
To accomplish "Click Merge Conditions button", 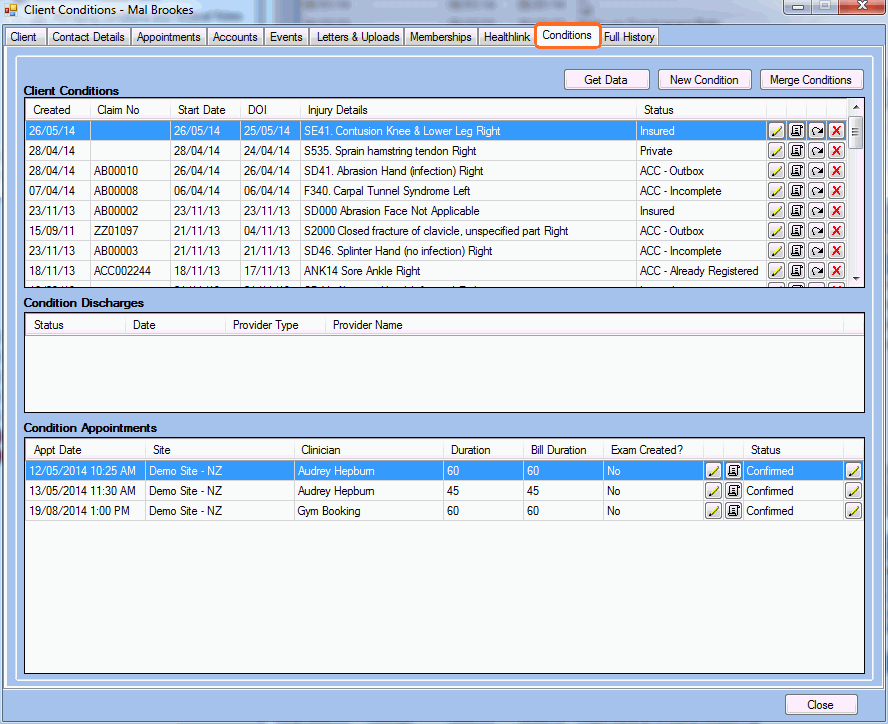I will pos(812,80).
